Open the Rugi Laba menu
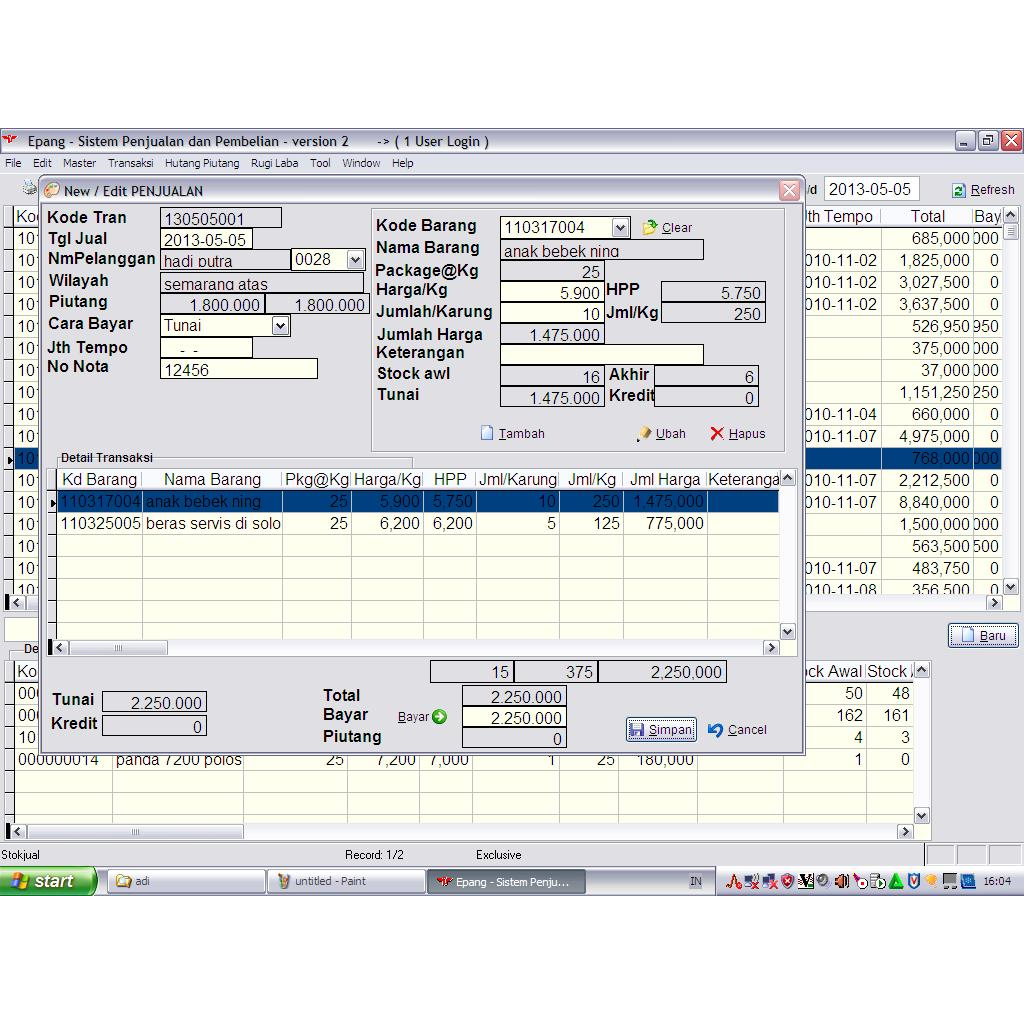This screenshot has height=1024, width=1024. pyautogui.click(x=274, y=163)
